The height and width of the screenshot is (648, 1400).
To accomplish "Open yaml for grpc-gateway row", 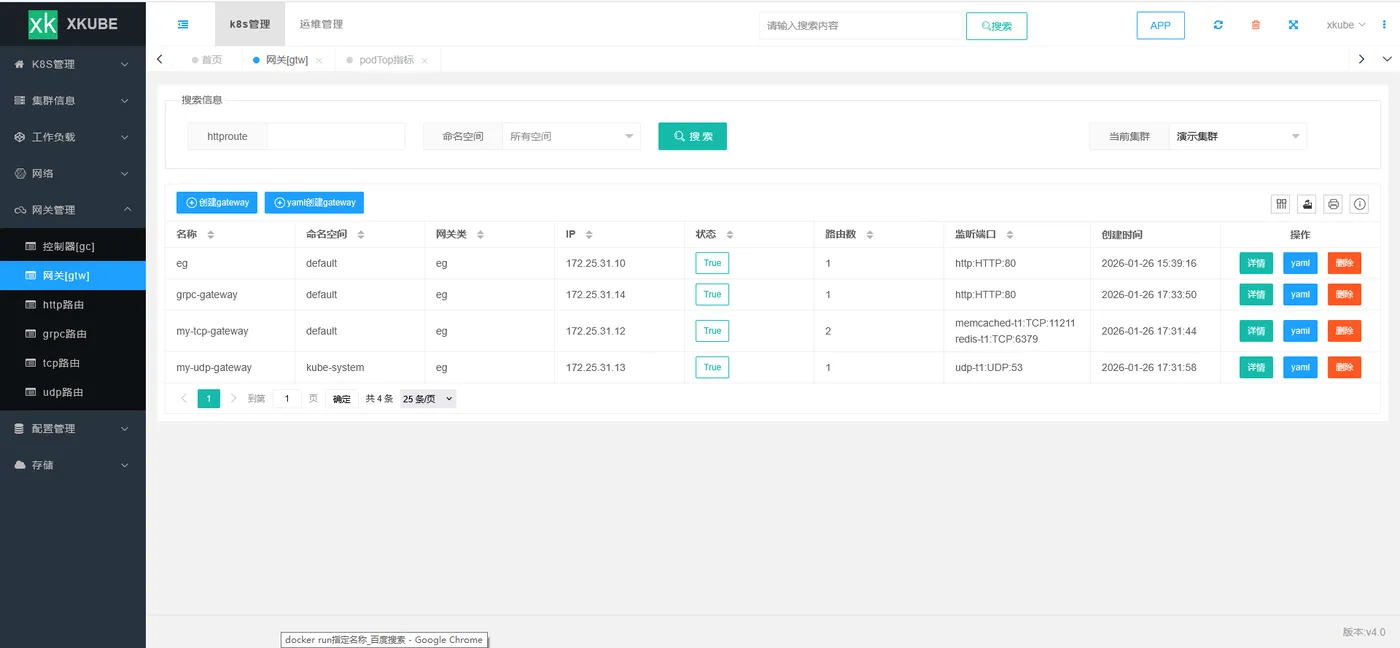I will point(1300,294).
